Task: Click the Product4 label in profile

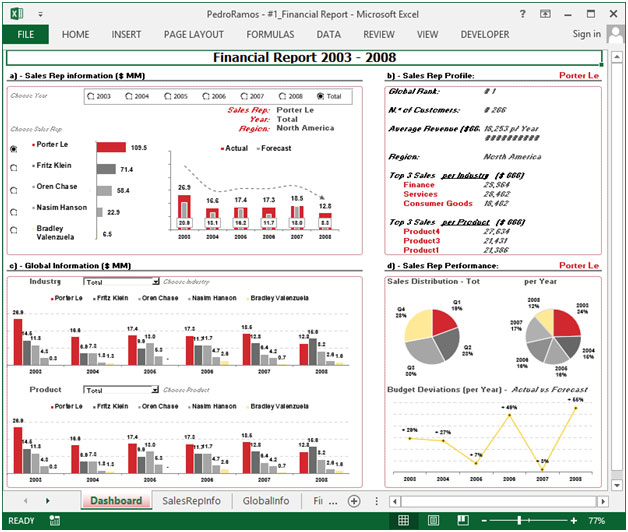Action: tap(421, 231)
